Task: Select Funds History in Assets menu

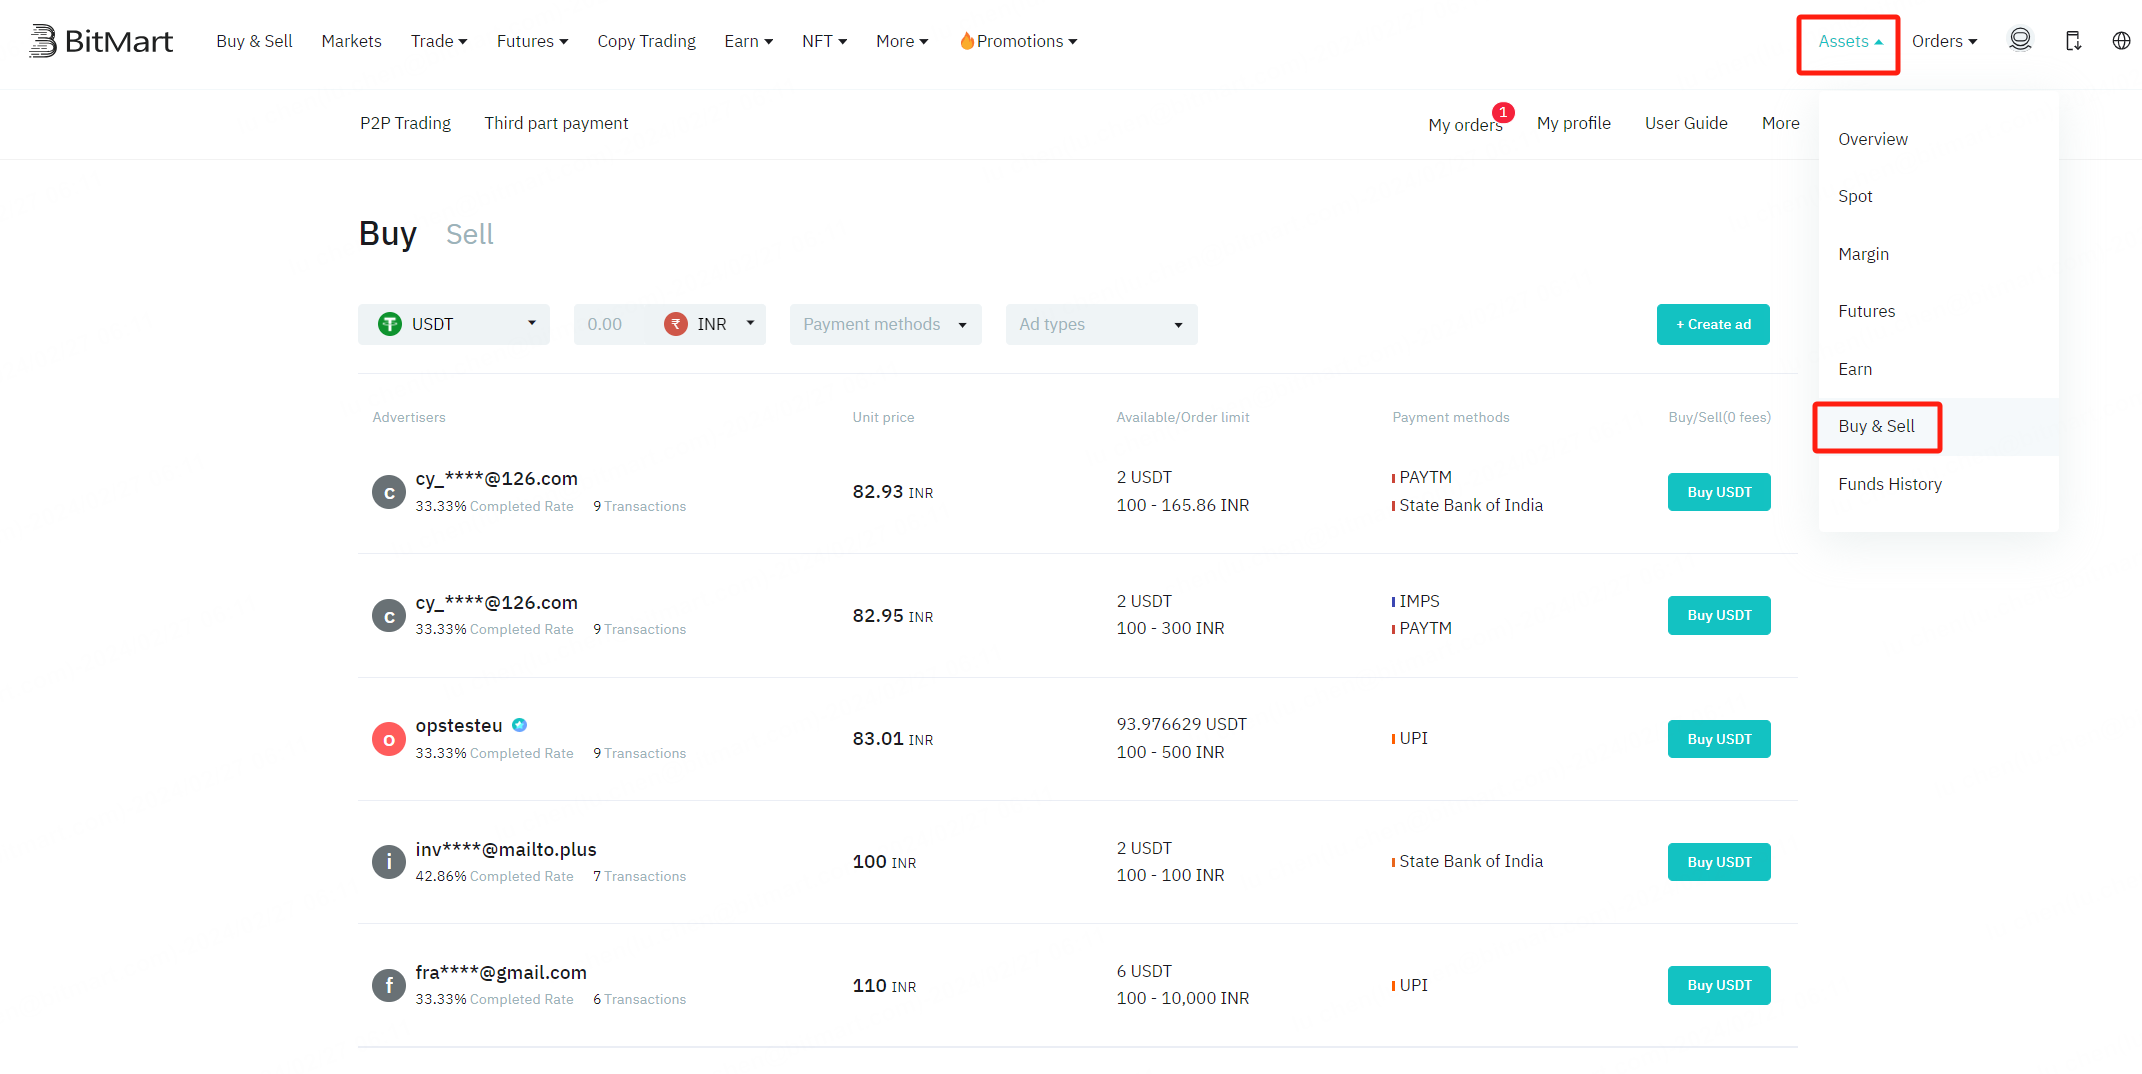Action: [x=1938, y=484]
